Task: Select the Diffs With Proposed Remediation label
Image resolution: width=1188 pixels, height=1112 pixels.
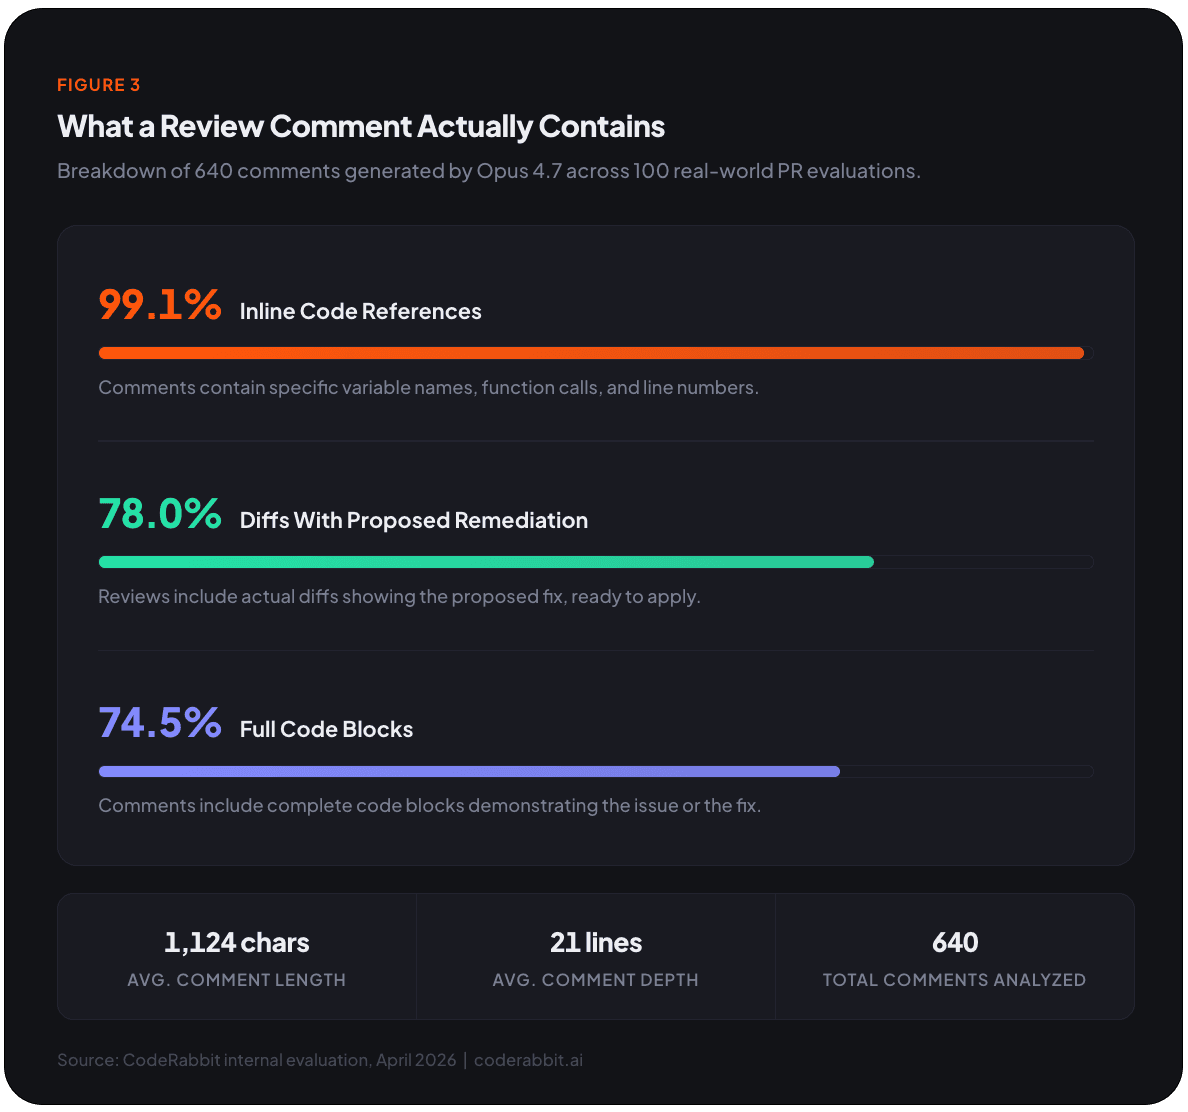Action: click(x=413, y=521)
